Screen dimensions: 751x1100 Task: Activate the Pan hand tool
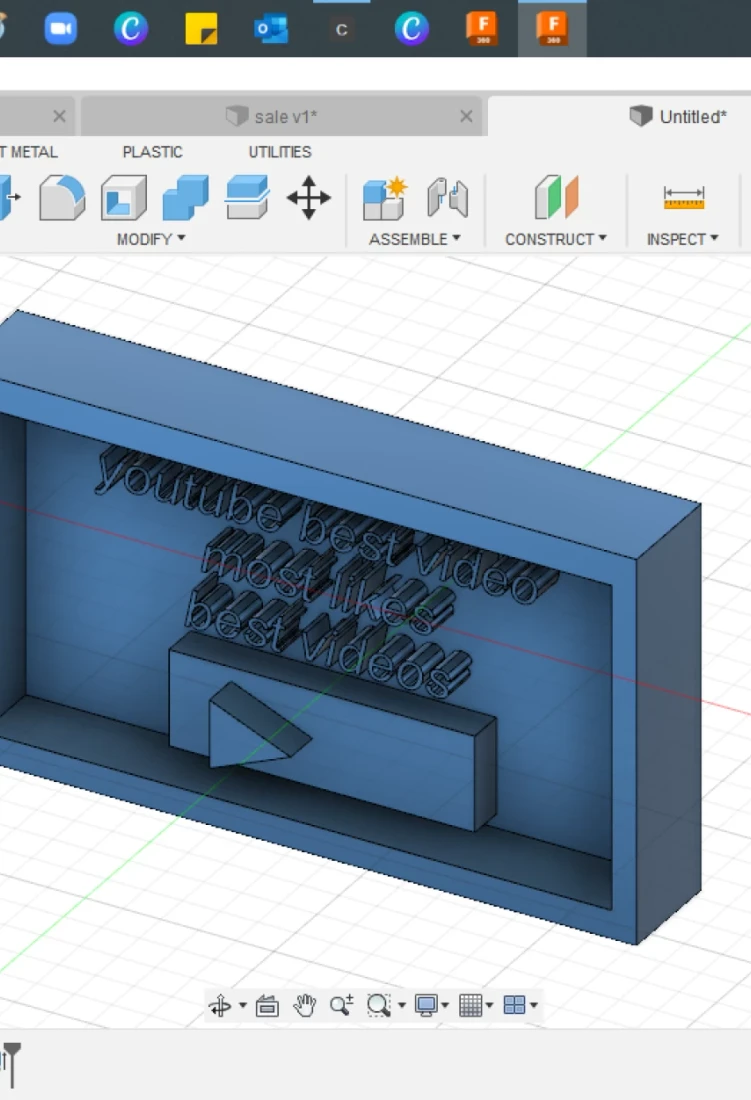click(x=304, y=1005)
